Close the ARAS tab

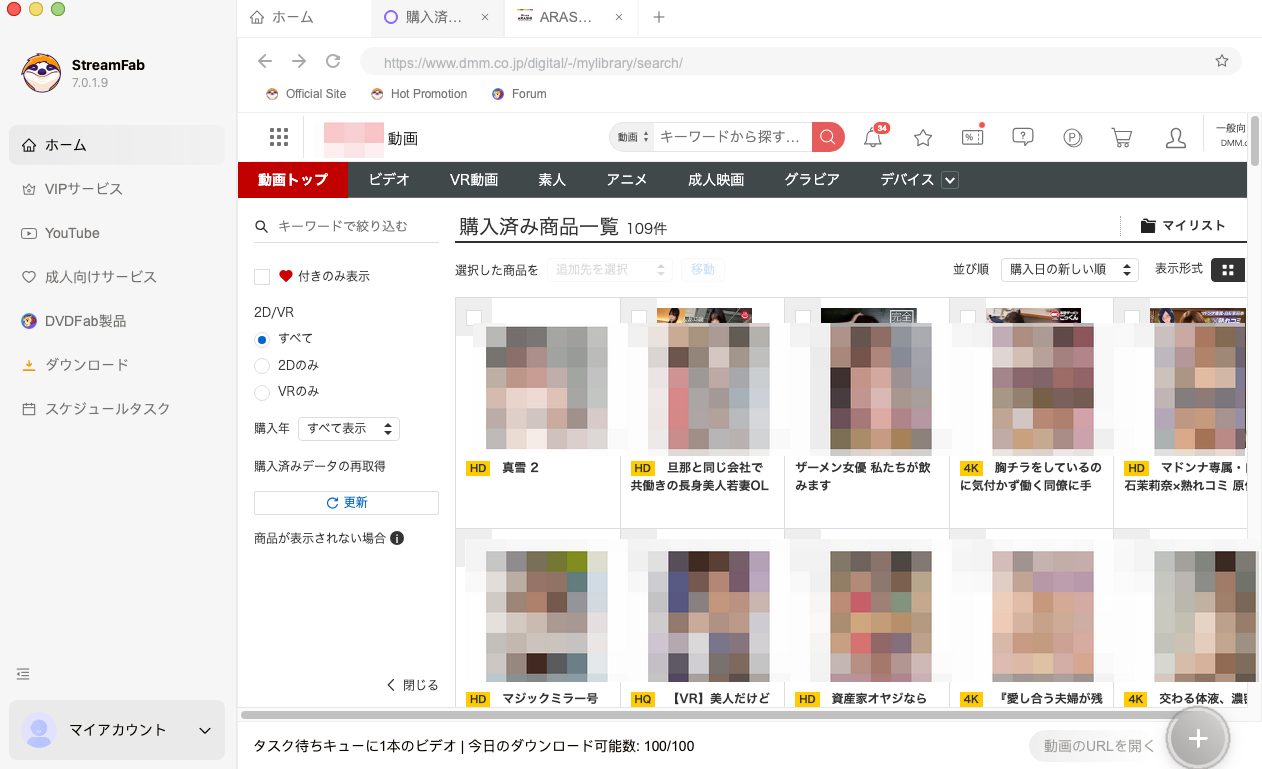pyautogui.click(x=619, y=17)
